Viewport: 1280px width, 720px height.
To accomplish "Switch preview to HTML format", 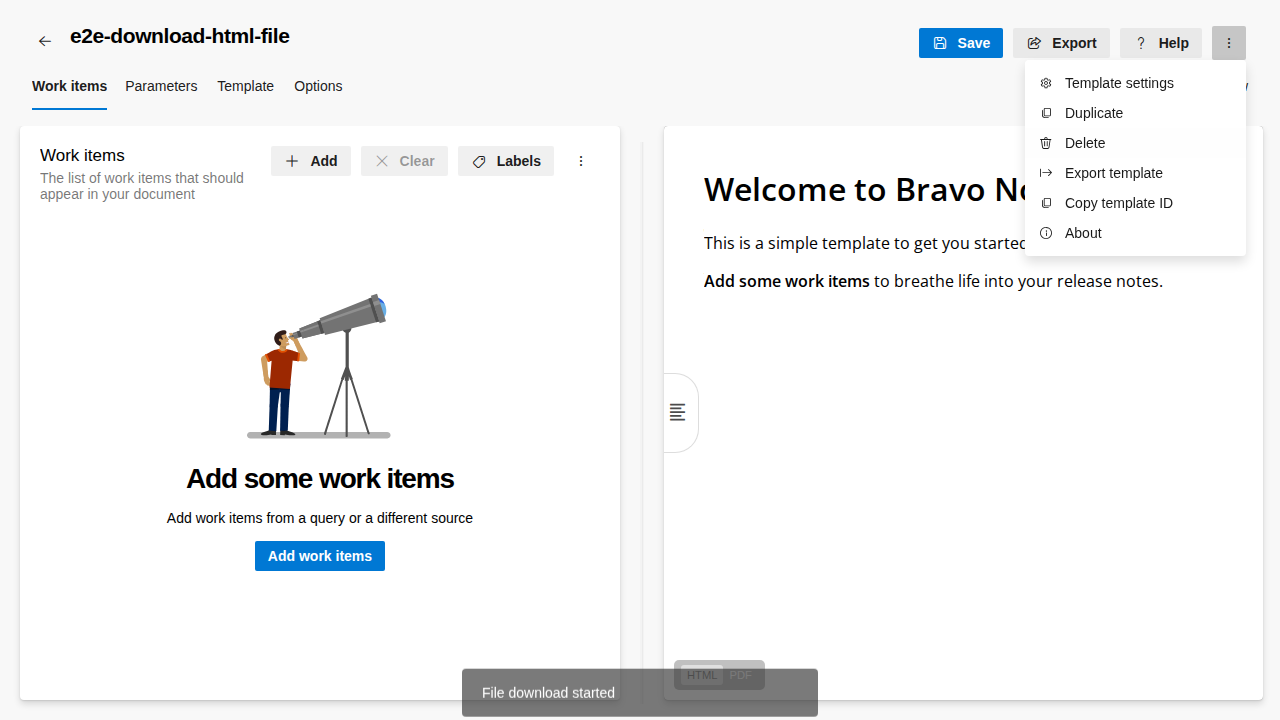I will point(702,675).
